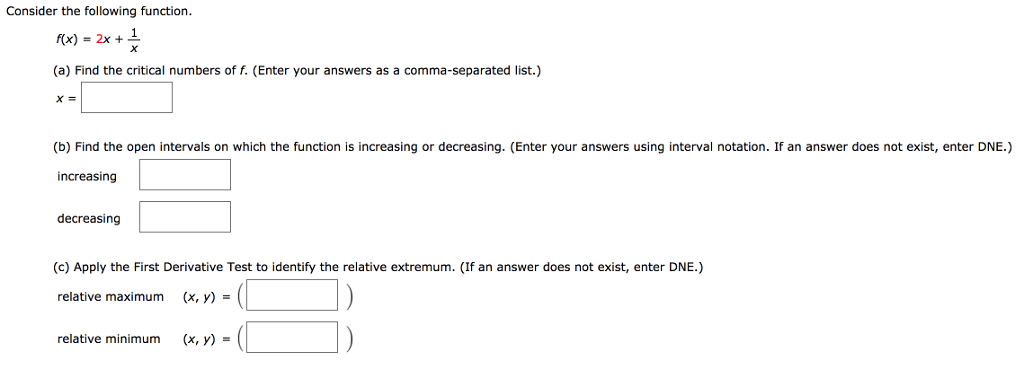Click '(x, y) =' beside relative minimum
The width and height of the screenshot is (1024, 378).
click(206, 339)
